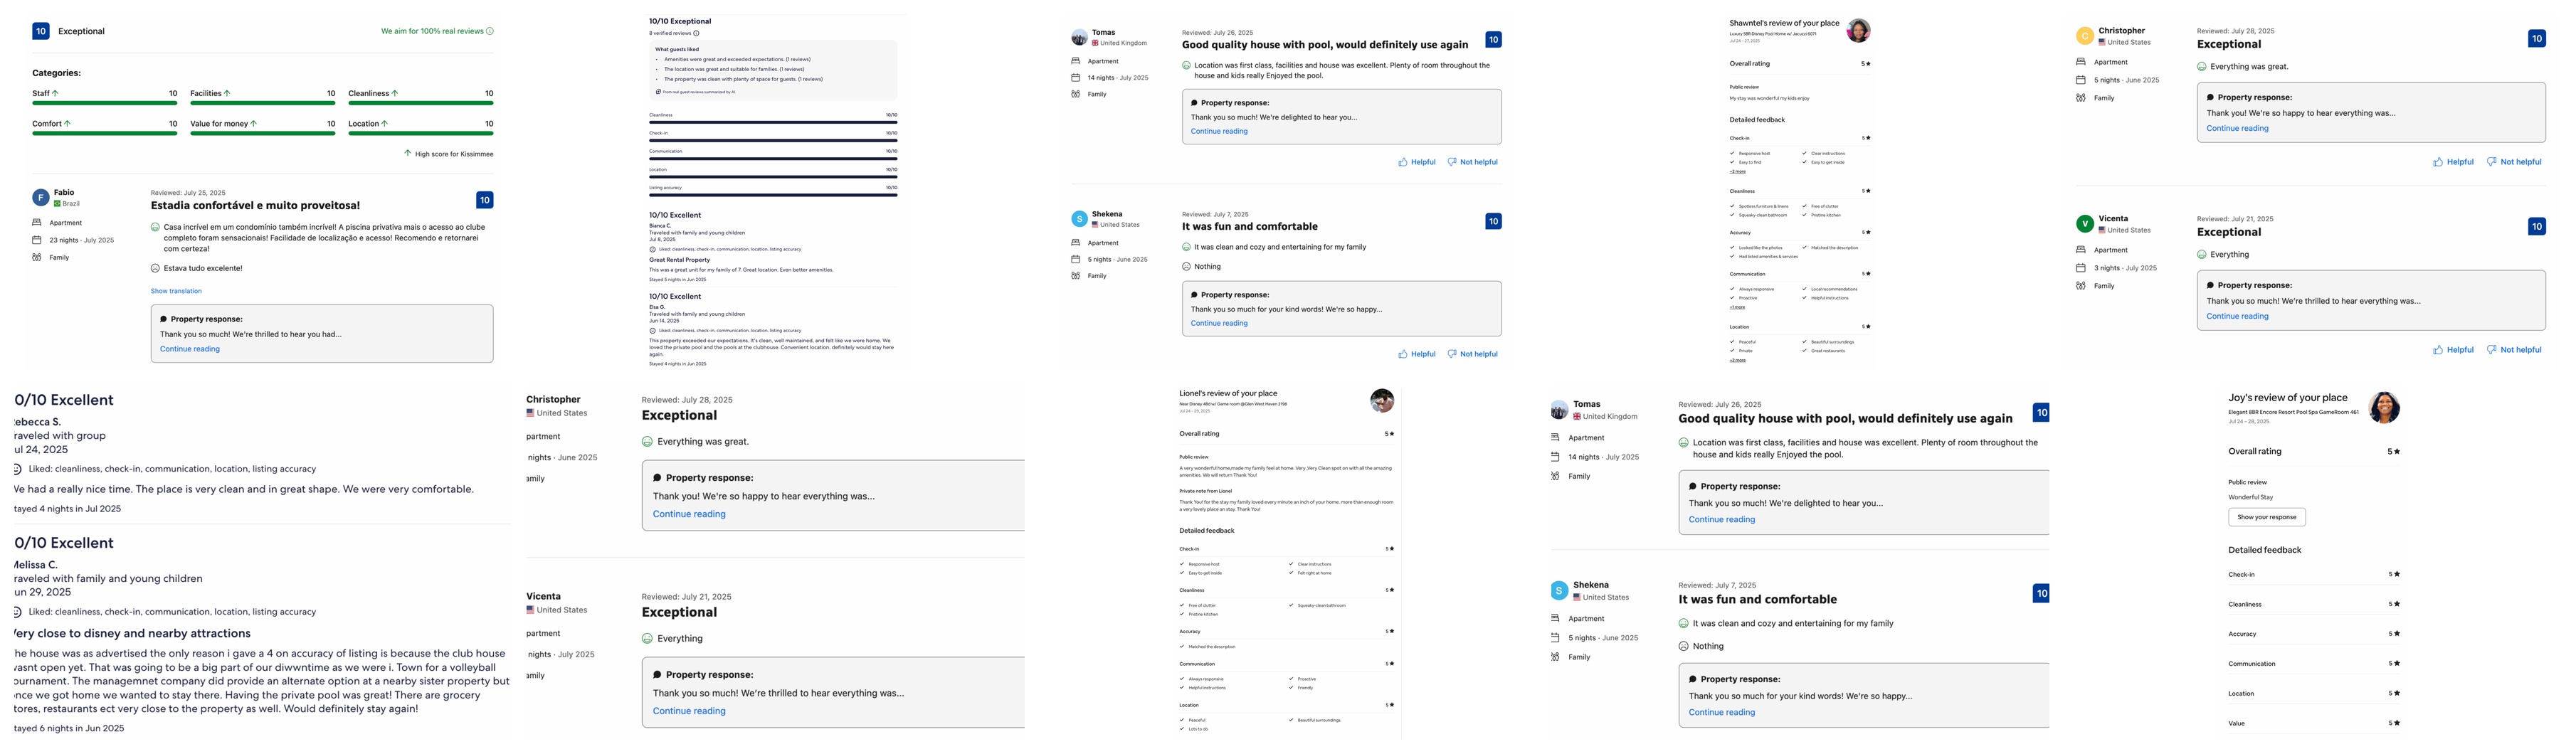Continue reading the property response to Fabio
The image size is (2576, 754).
tap(190, 349)
